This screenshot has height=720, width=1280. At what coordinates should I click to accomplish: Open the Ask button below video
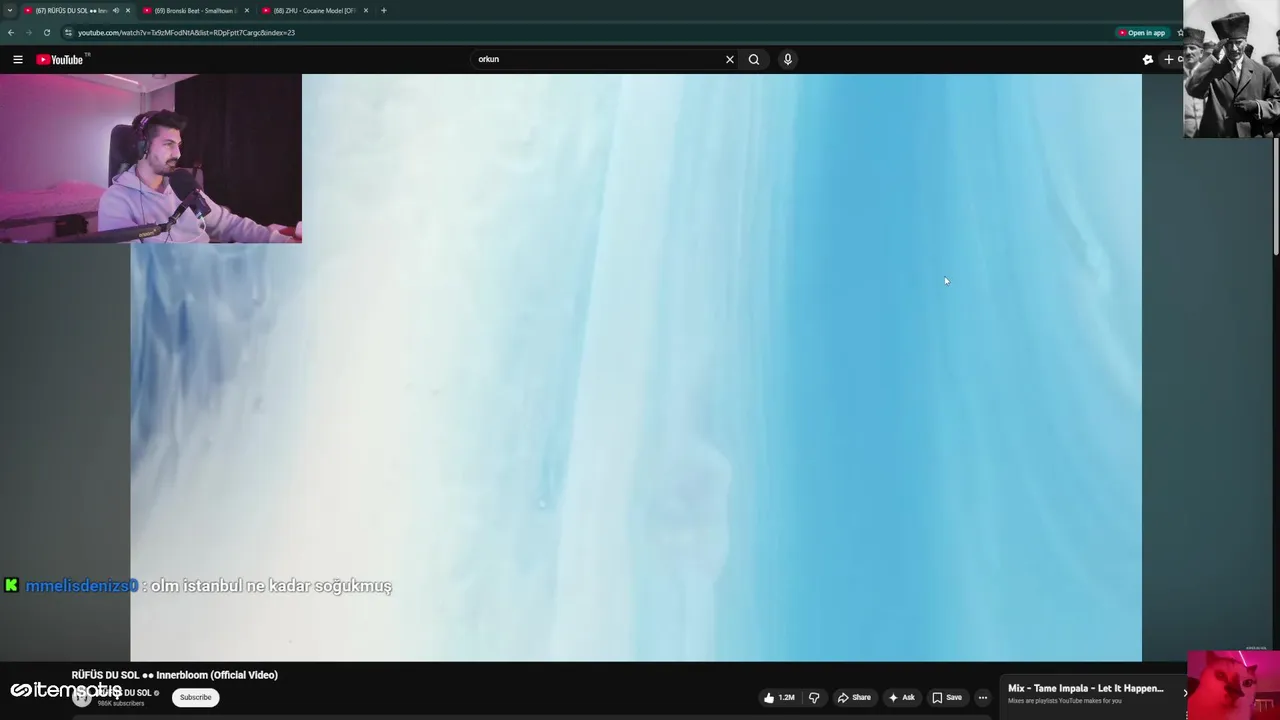point(901,698)
